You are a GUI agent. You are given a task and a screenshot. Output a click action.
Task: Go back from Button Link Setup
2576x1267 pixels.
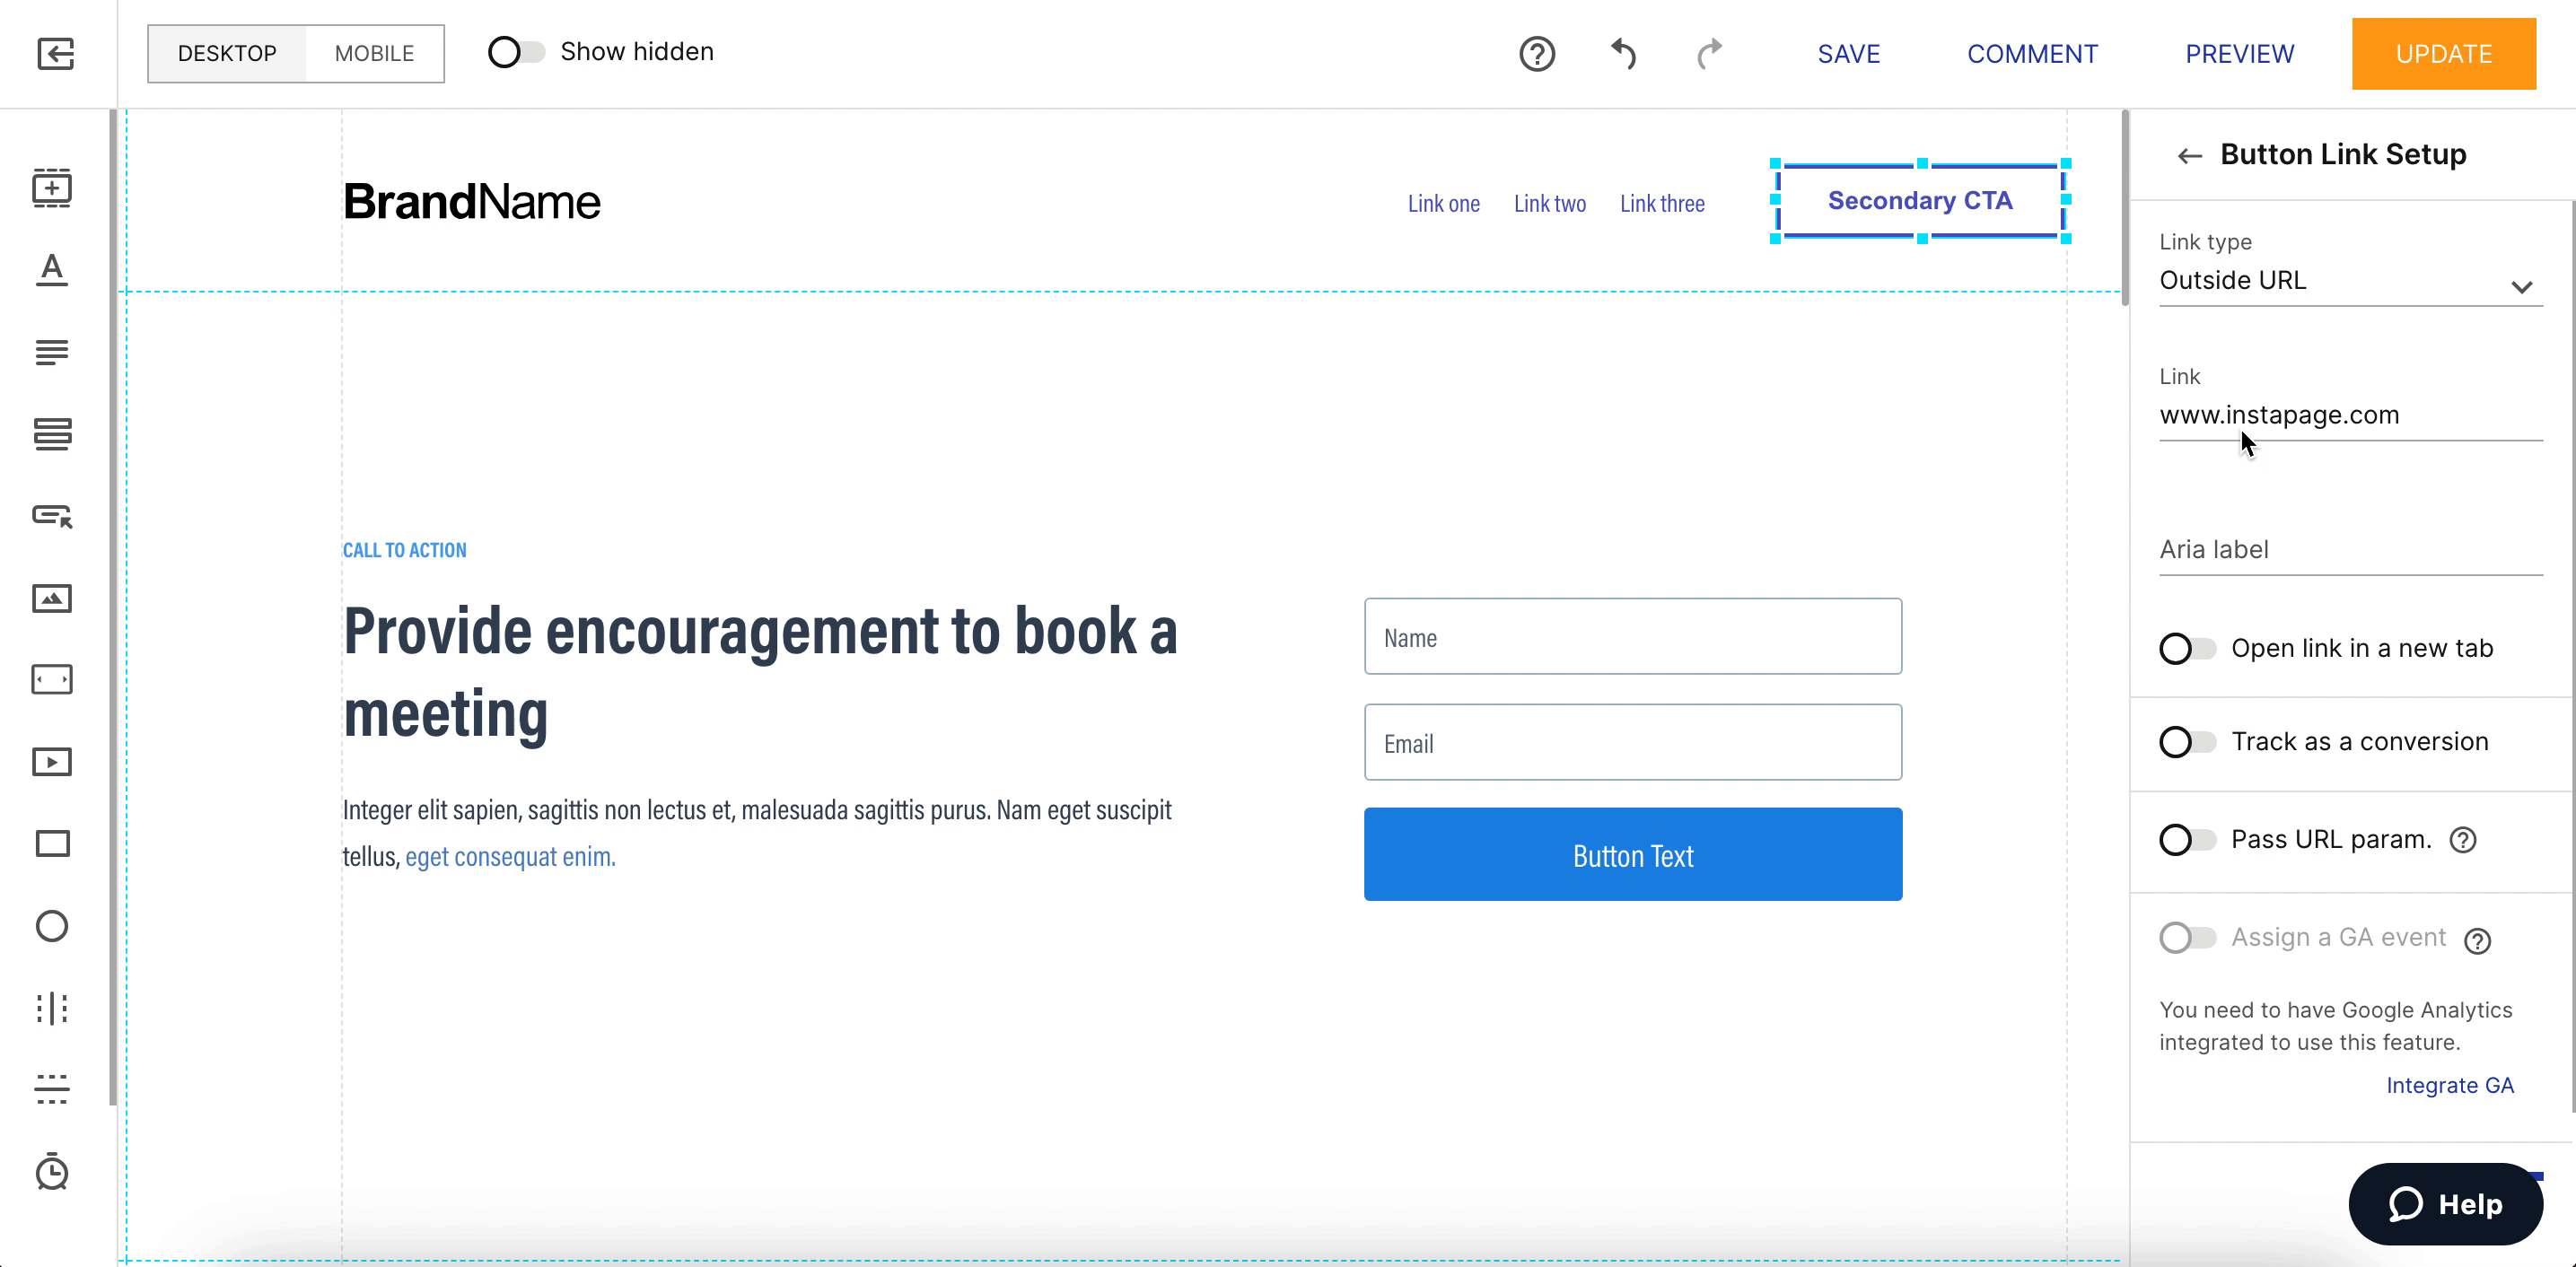coord(2190,155)
